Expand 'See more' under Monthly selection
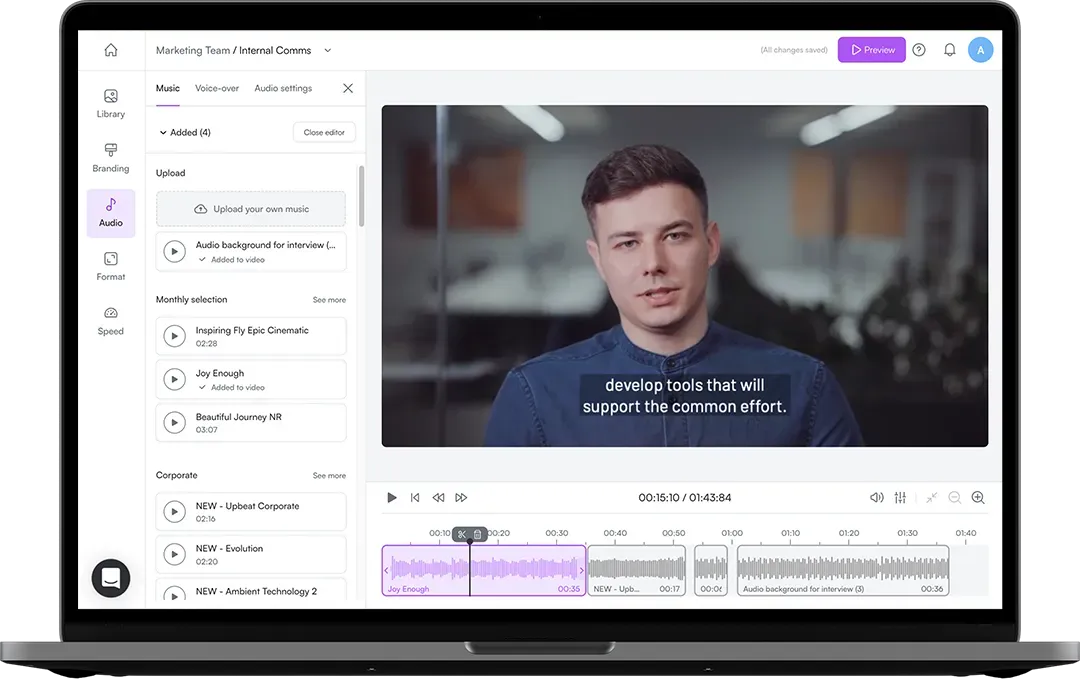The height and width of the screenshot is (679, 1080). coord(329,299)
